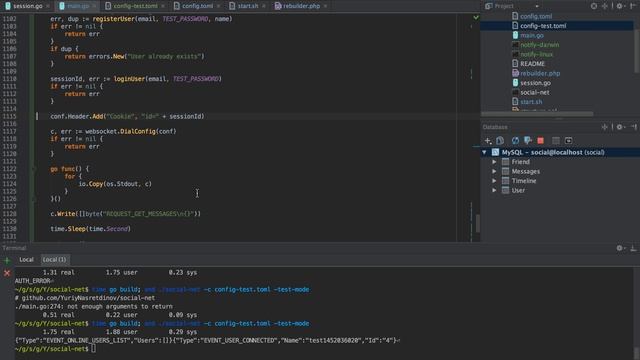640x360 pixels.
Task: Click fold marker at go func() line
Action: coord(34,169)
